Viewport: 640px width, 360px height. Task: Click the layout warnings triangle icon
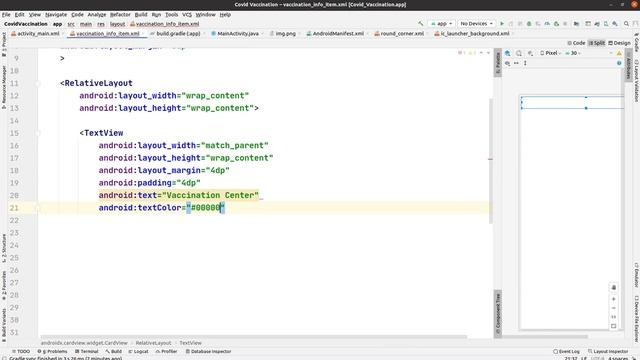[x=619, y=53]
